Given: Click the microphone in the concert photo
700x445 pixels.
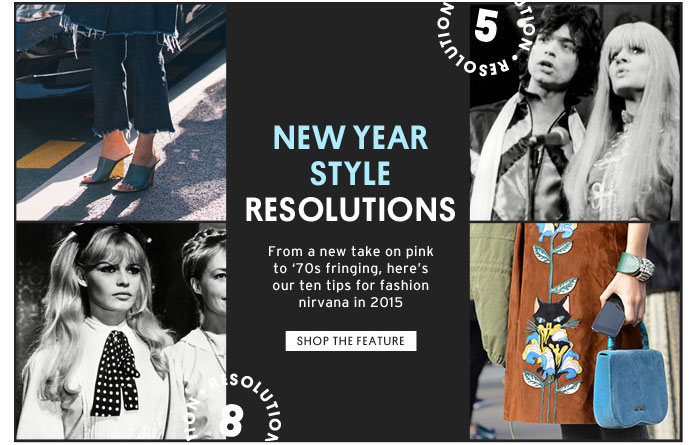Looking at the screenshot, I should [x=550, y=137].
